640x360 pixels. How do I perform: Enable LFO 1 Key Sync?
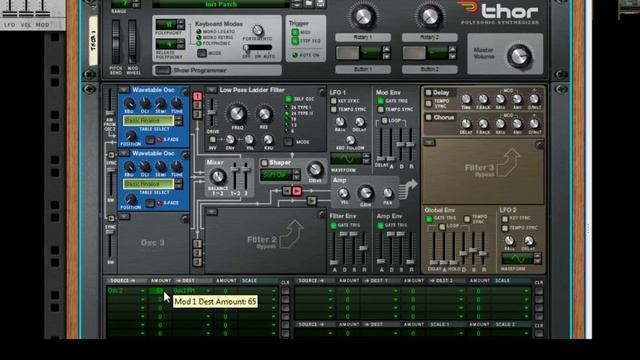click(x=334, y=101)
